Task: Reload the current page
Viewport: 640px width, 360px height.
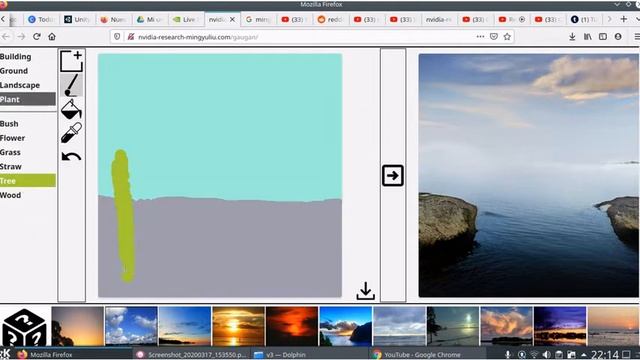Action: [37, 36]
